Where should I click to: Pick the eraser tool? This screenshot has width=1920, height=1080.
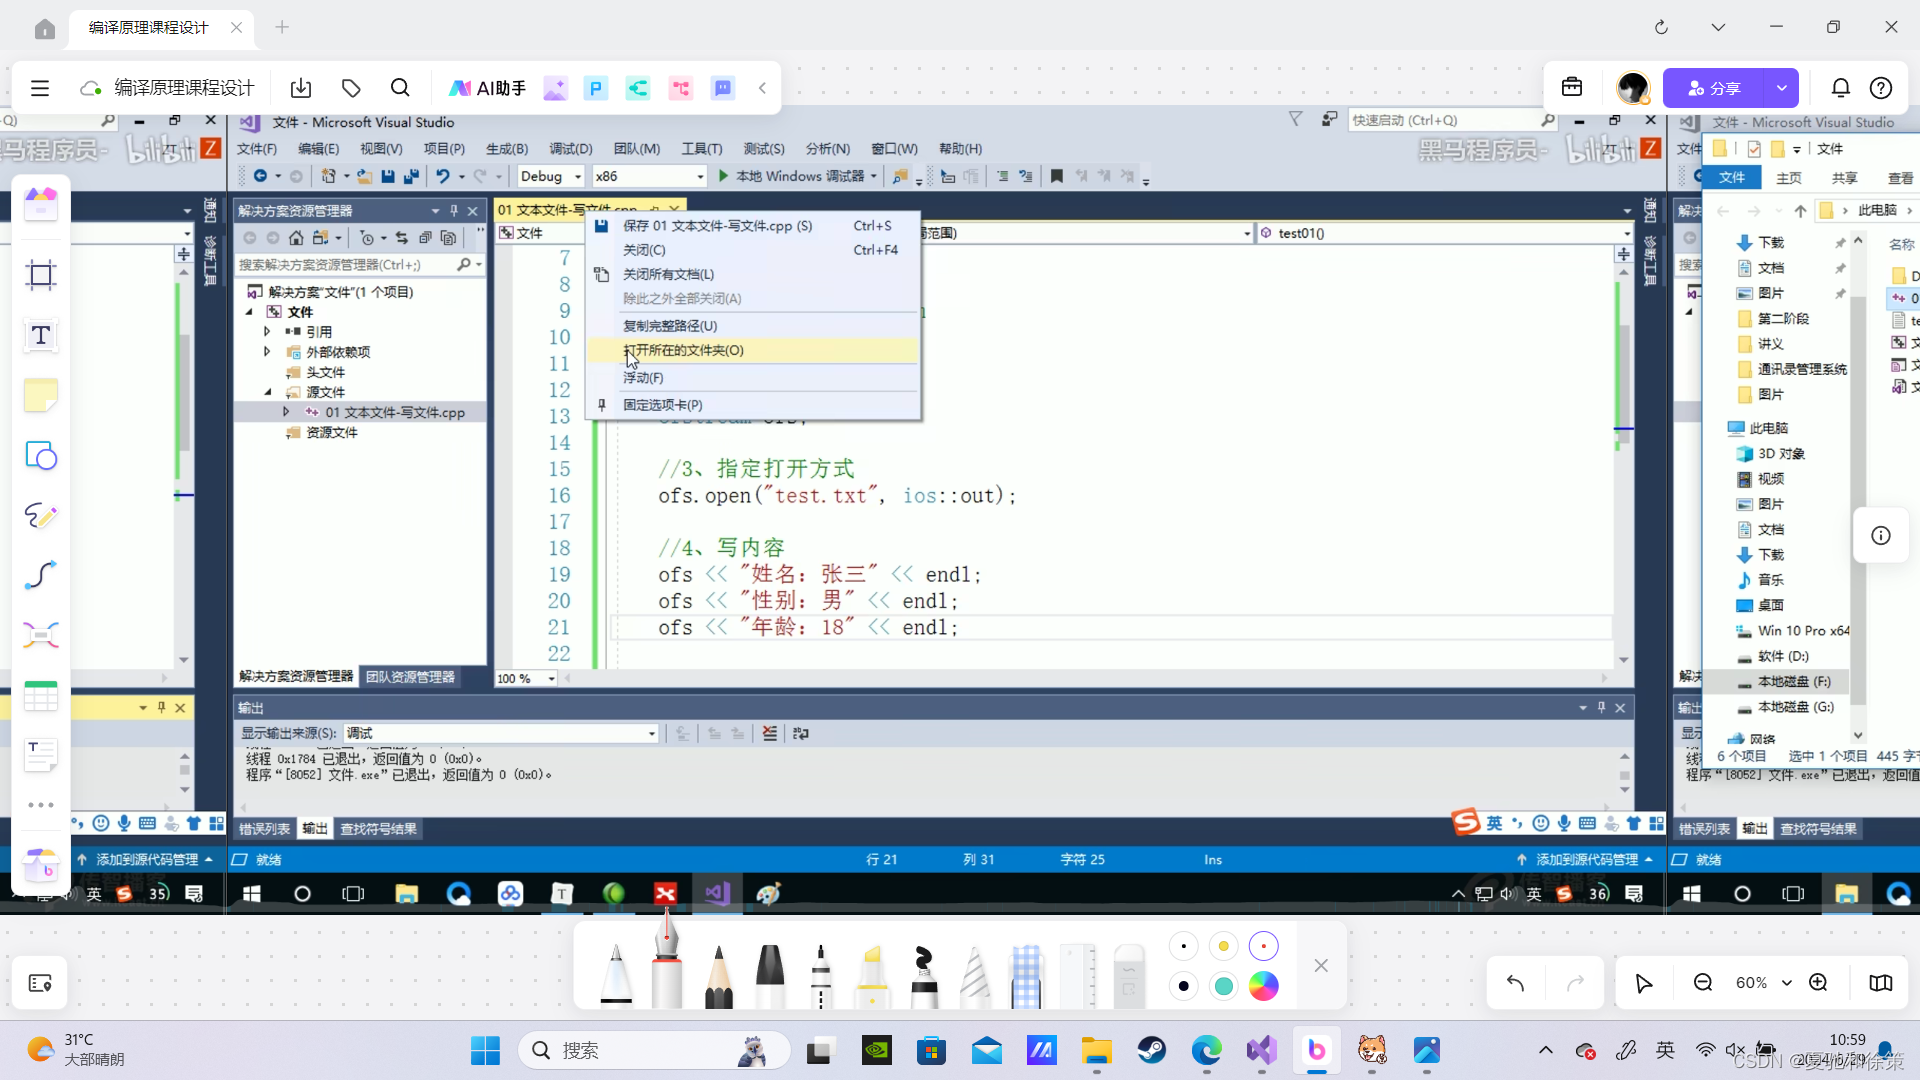pyautogui.click(x=1128, y=976)
